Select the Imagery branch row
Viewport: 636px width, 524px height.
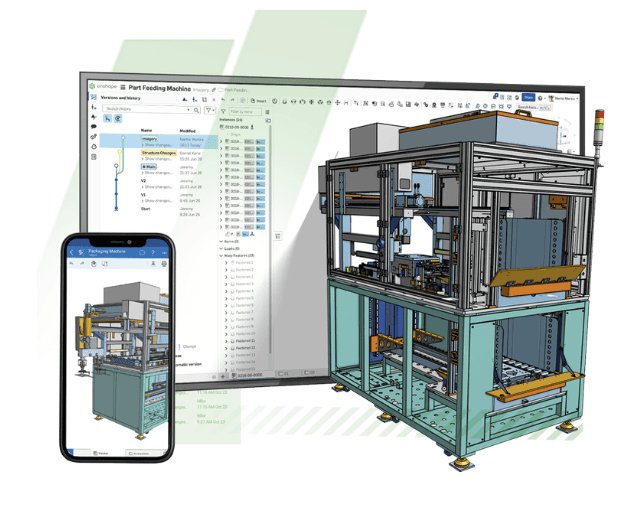[x=158, y=141]
